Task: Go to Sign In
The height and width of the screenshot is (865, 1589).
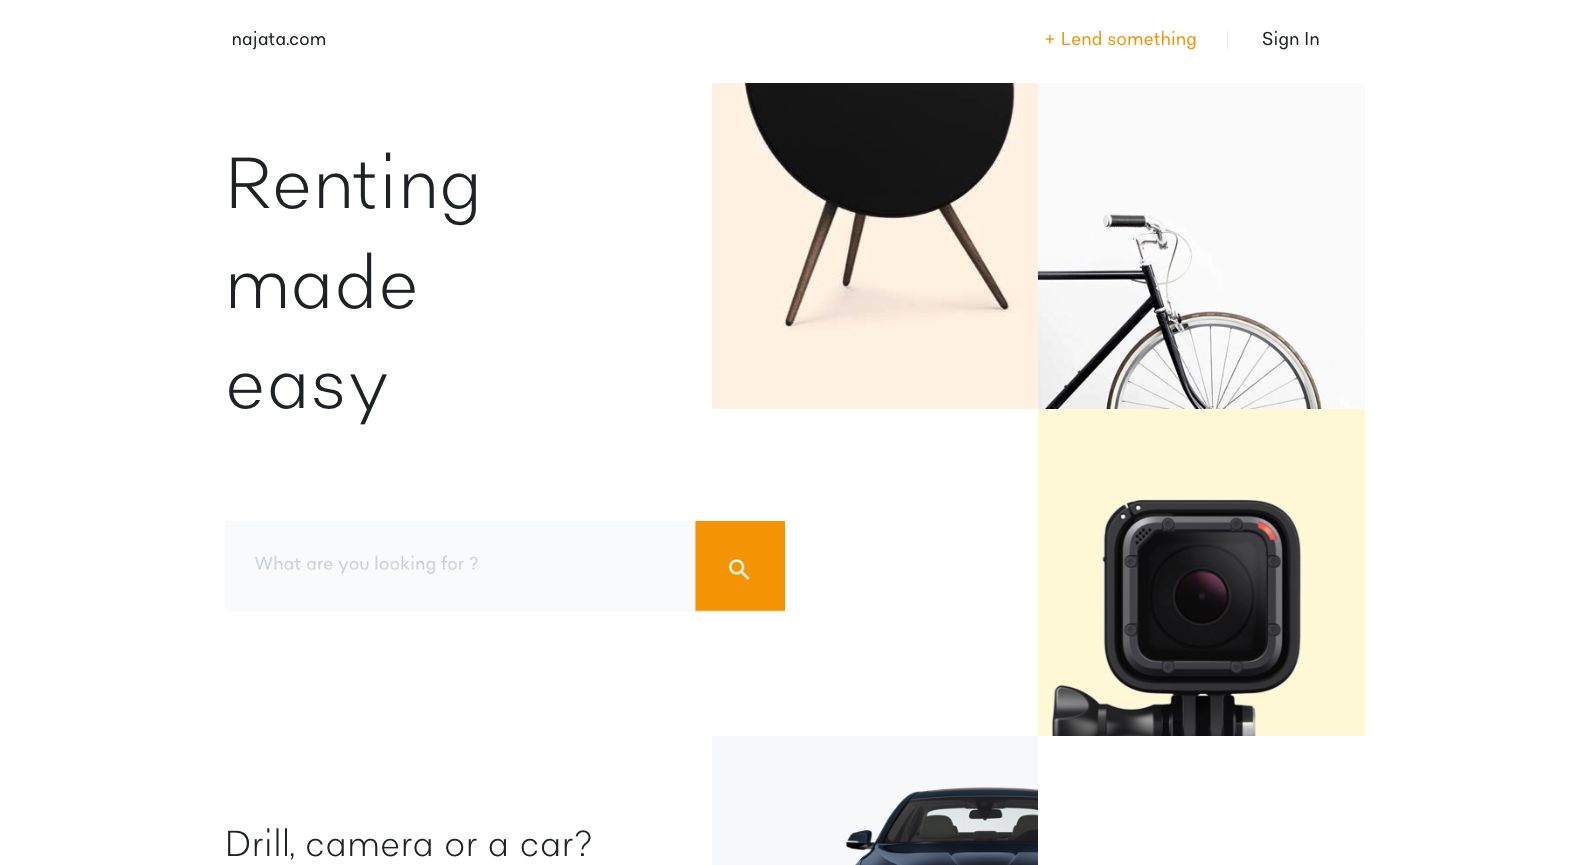Action: point(1290,39)
